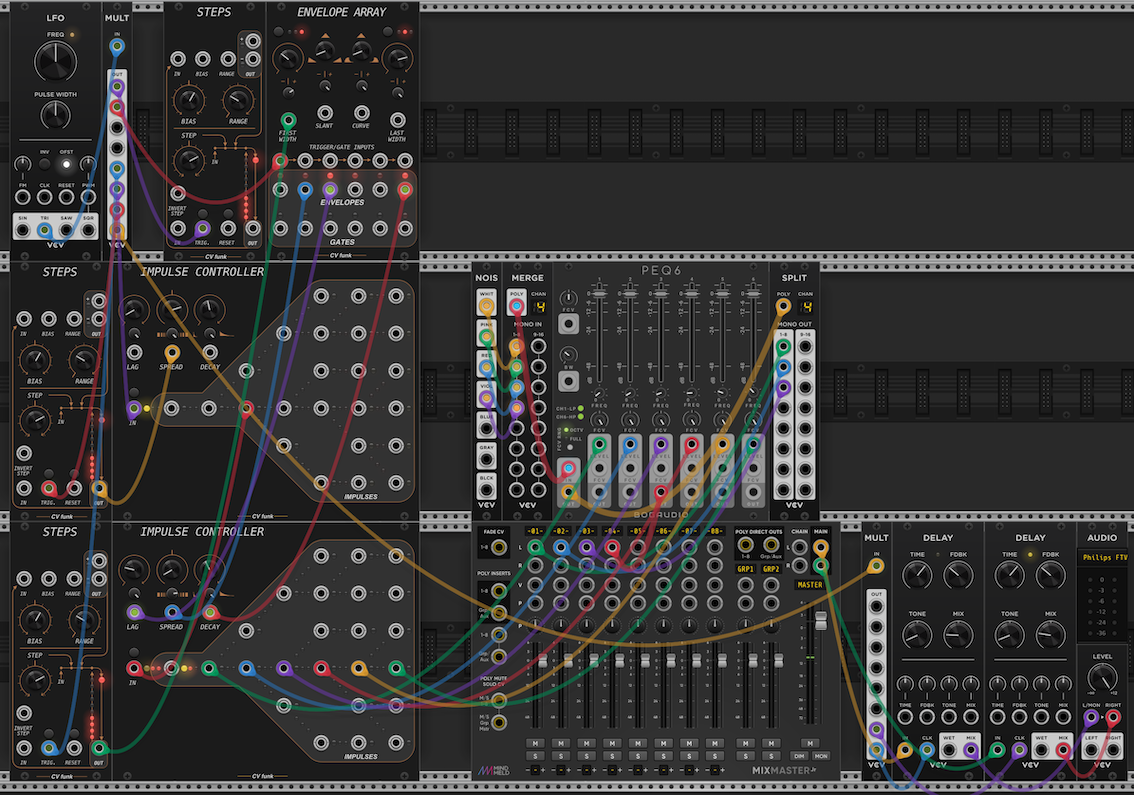Click the left DELAY TIME knob
Viewport: 1134px width, 795px height.
[917, 576]
